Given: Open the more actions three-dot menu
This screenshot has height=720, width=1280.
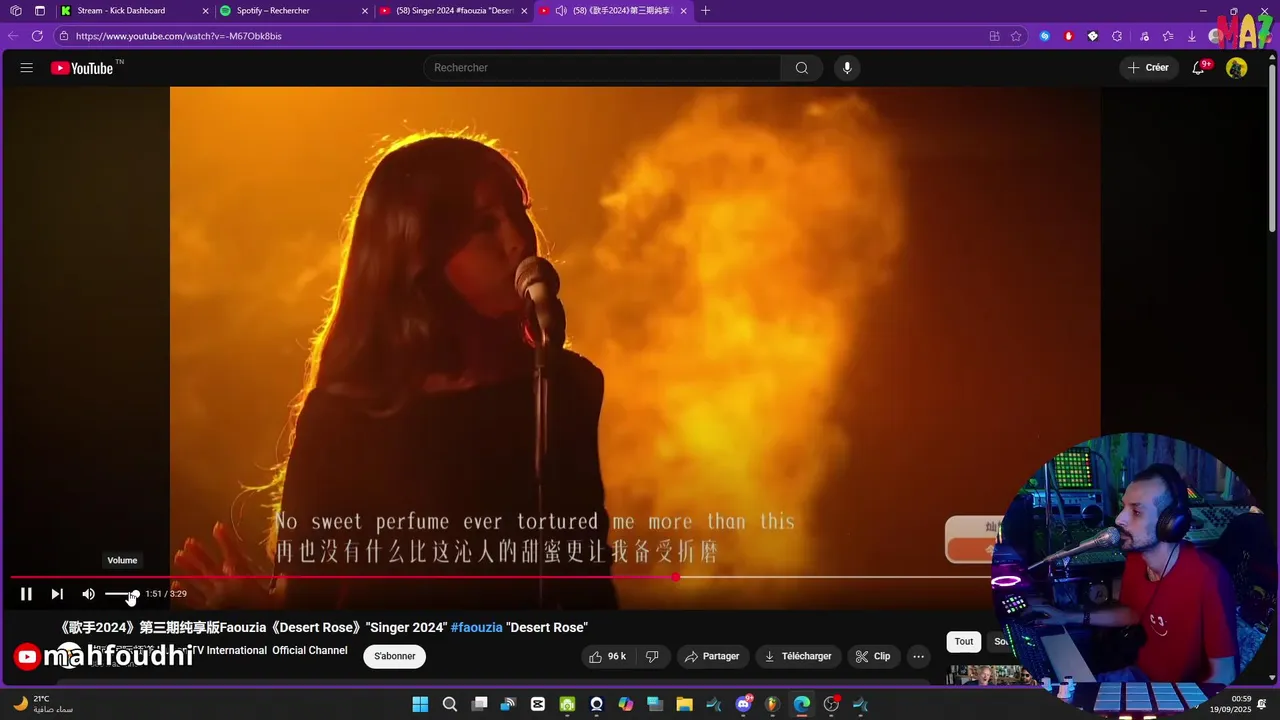Looking at the screenshot, I should (918, 656).
